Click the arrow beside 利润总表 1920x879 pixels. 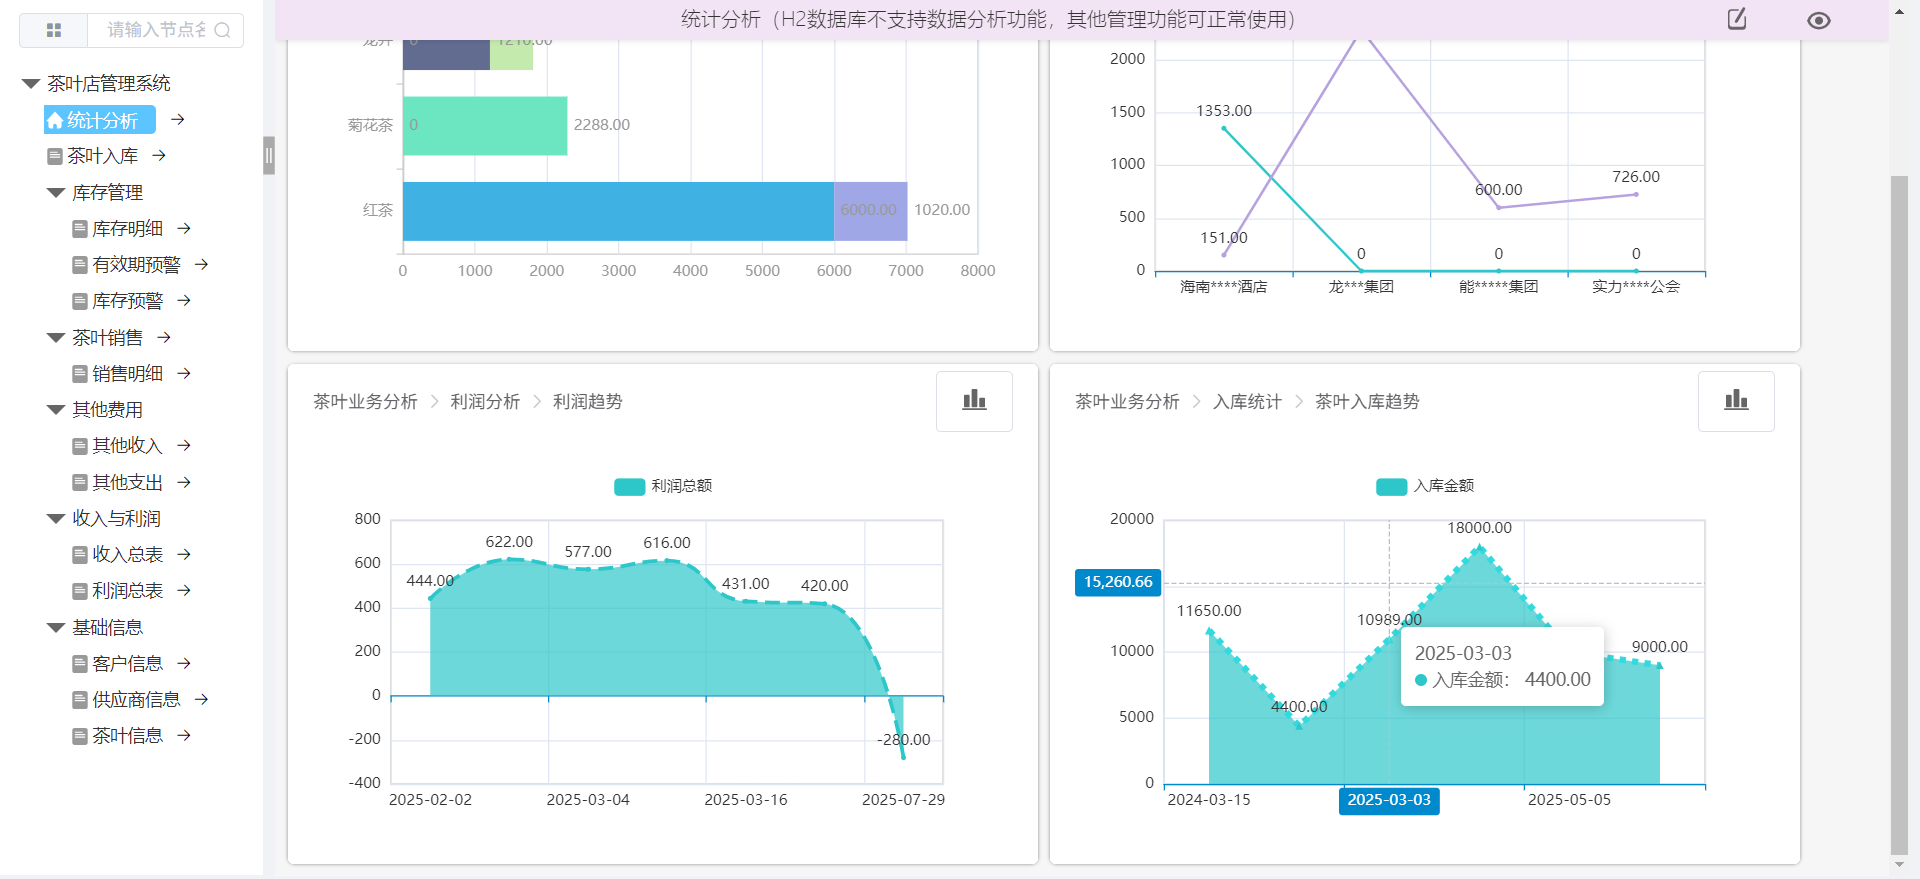click(184, 591)
